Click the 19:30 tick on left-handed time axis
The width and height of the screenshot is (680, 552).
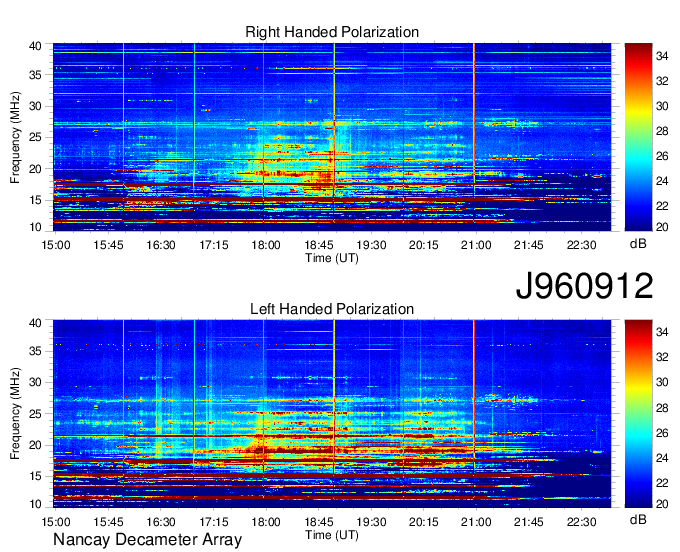point(371,522)
